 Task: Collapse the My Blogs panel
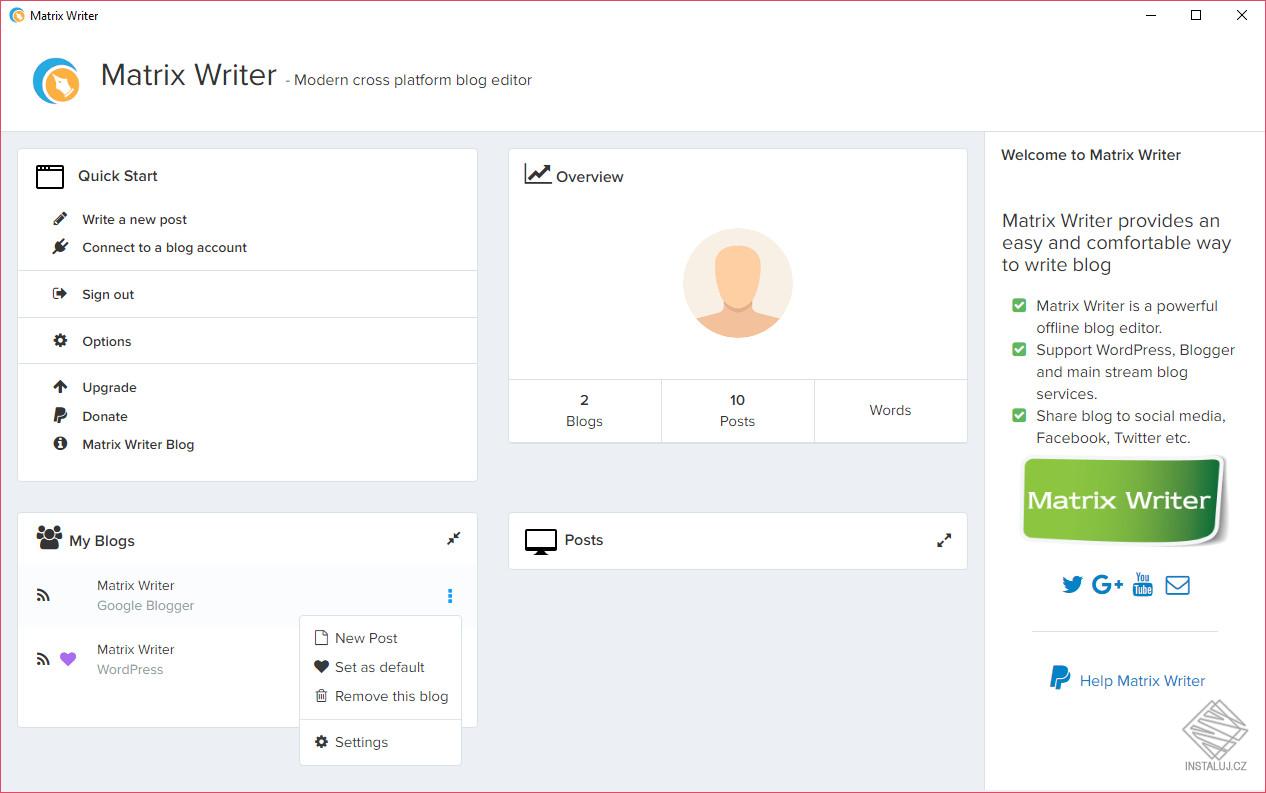[x=454, y=539]
